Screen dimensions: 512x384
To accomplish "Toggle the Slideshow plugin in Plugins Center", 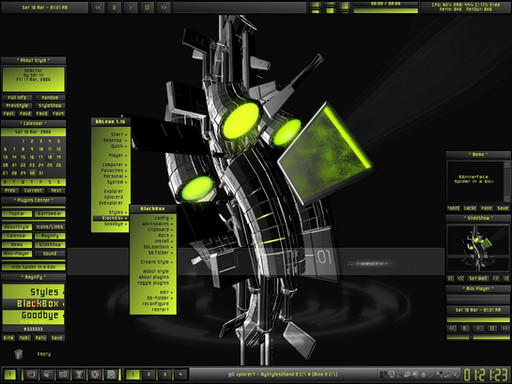I will pos(50,245).
